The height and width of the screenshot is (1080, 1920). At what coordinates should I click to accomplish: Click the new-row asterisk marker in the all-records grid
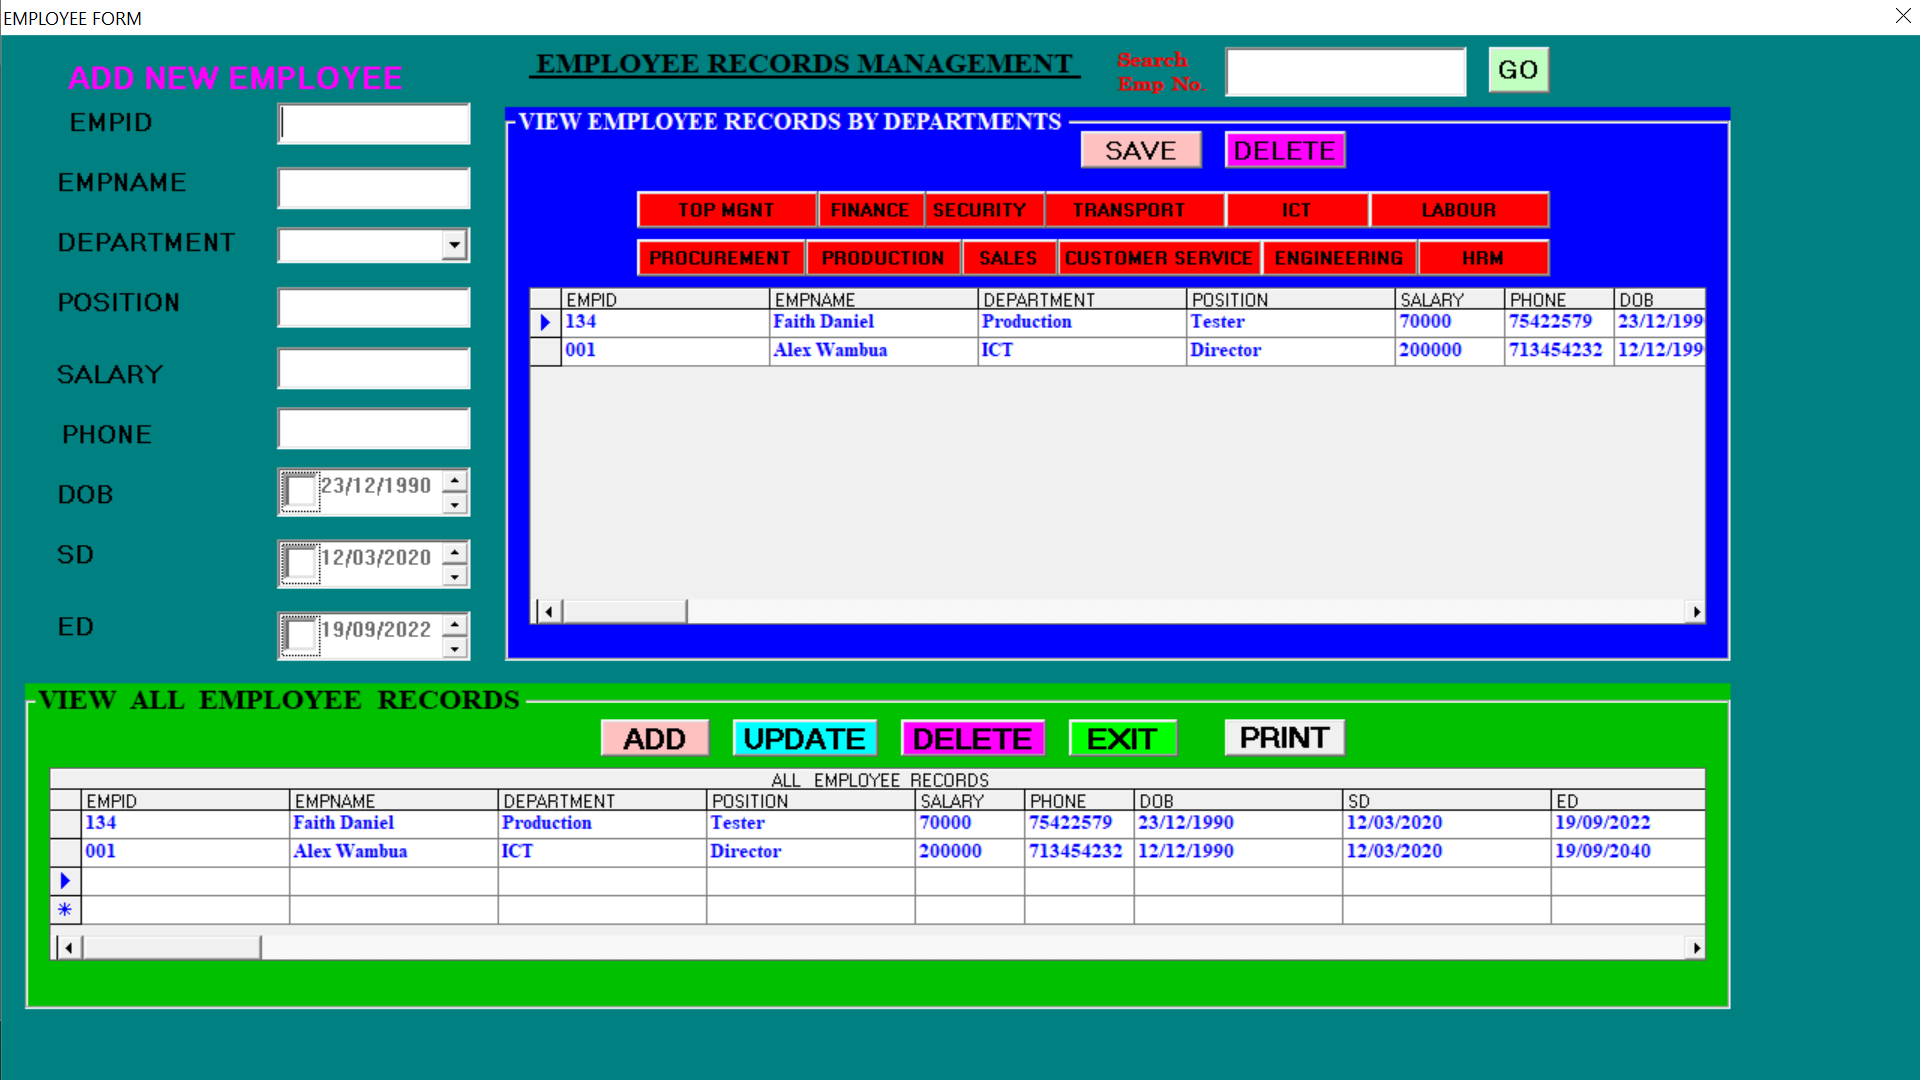pyautogui.click(x=65, y=910)
